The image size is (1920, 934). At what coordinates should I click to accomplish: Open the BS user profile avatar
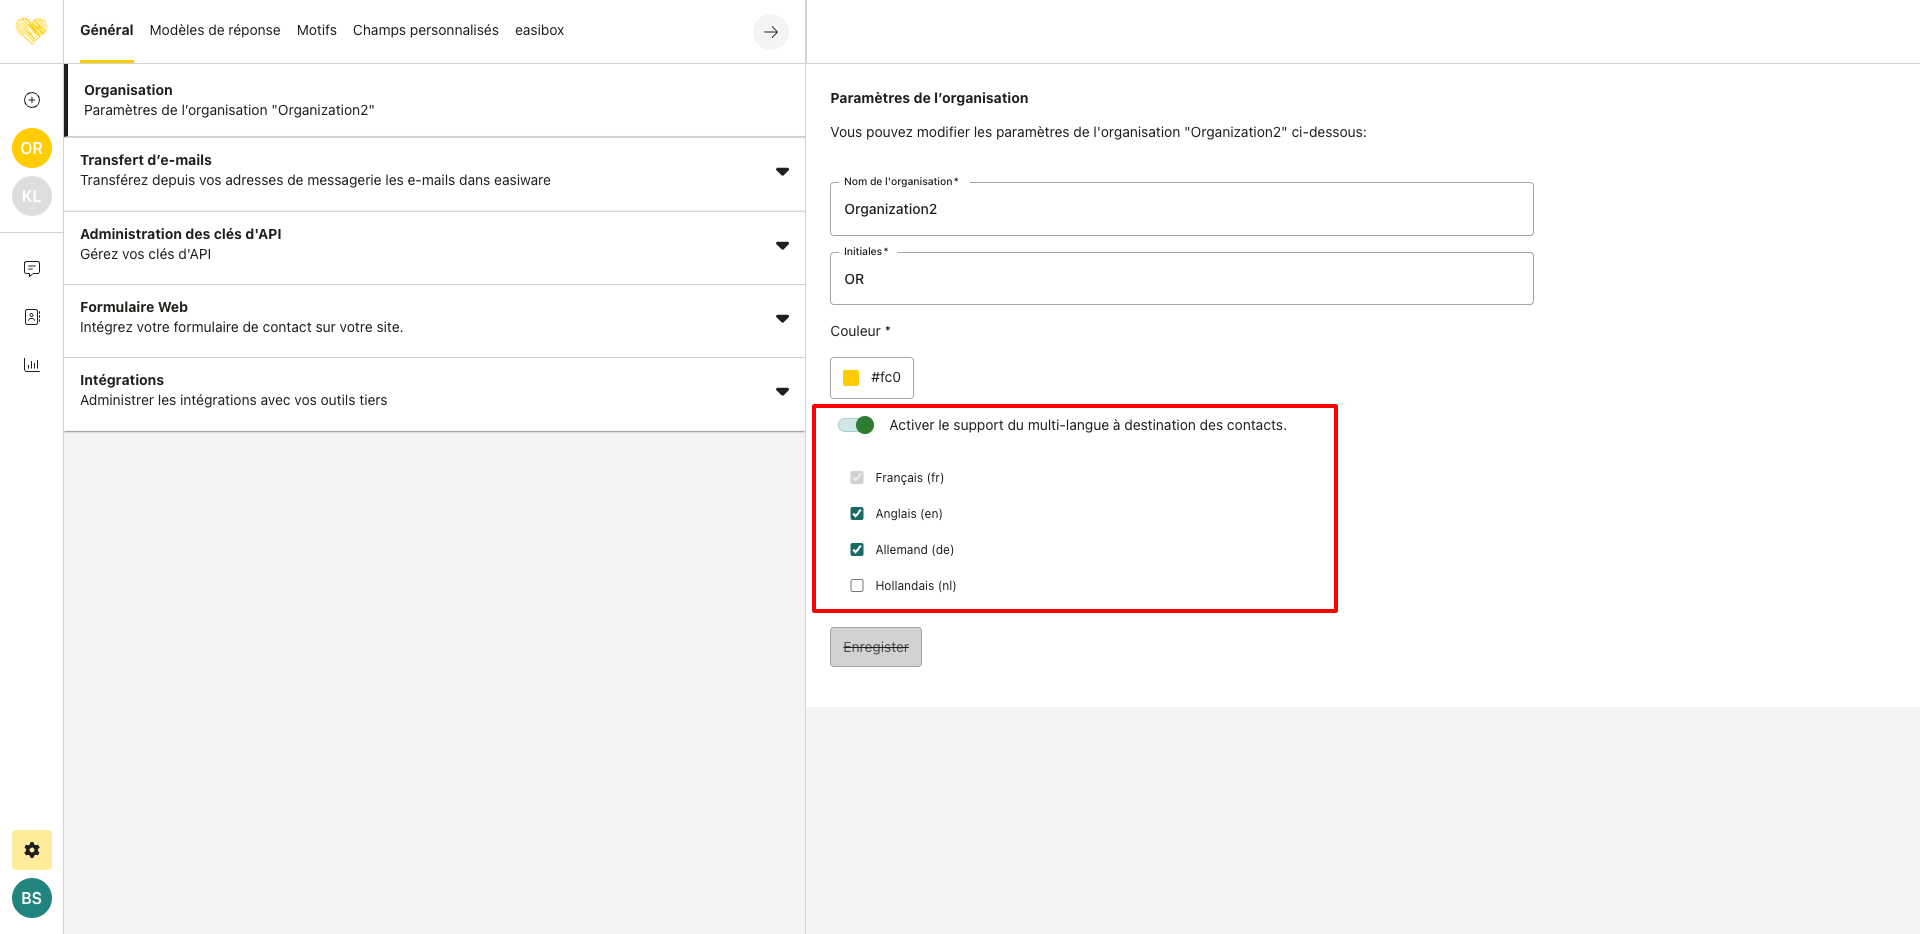32,898
